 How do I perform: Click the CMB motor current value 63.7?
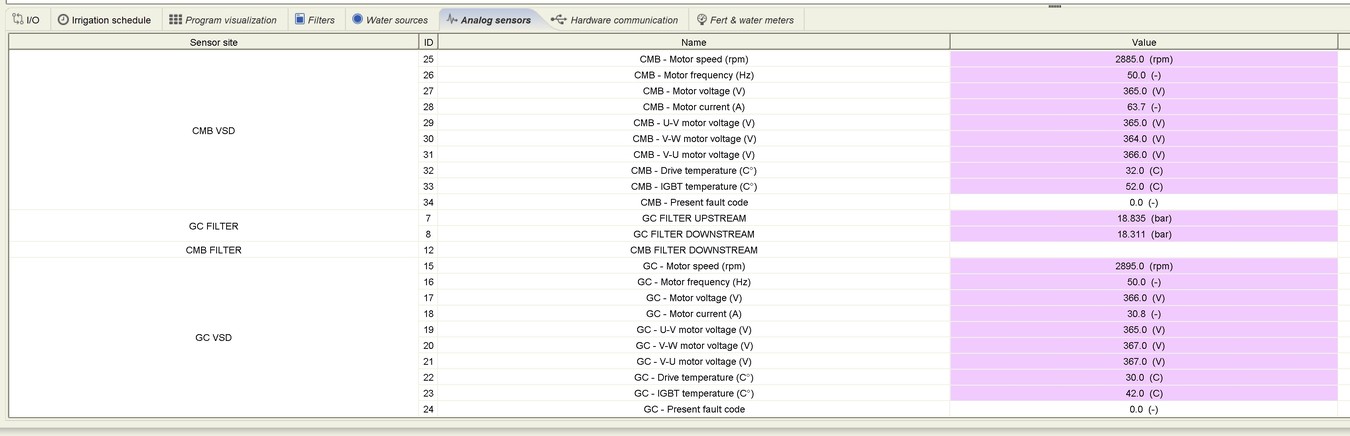pos(1143,107)
